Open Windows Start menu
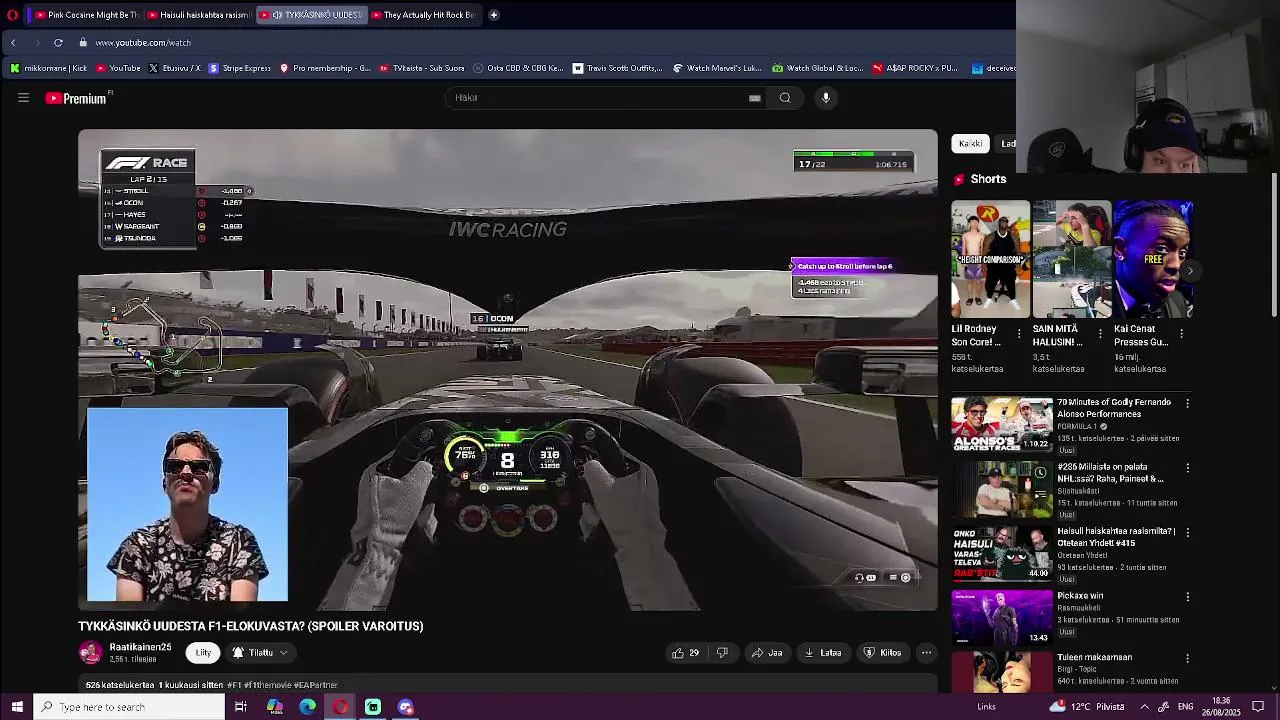1280x720 pixels. pos(16,707)
